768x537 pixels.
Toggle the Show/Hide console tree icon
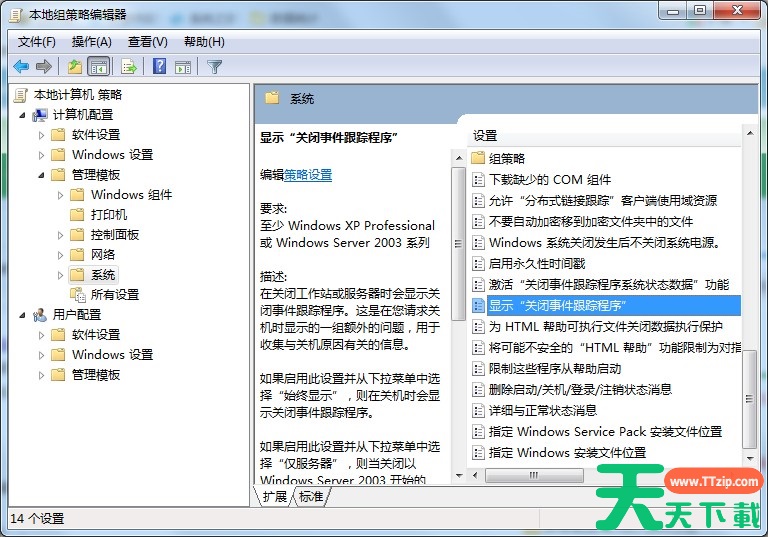99,67
